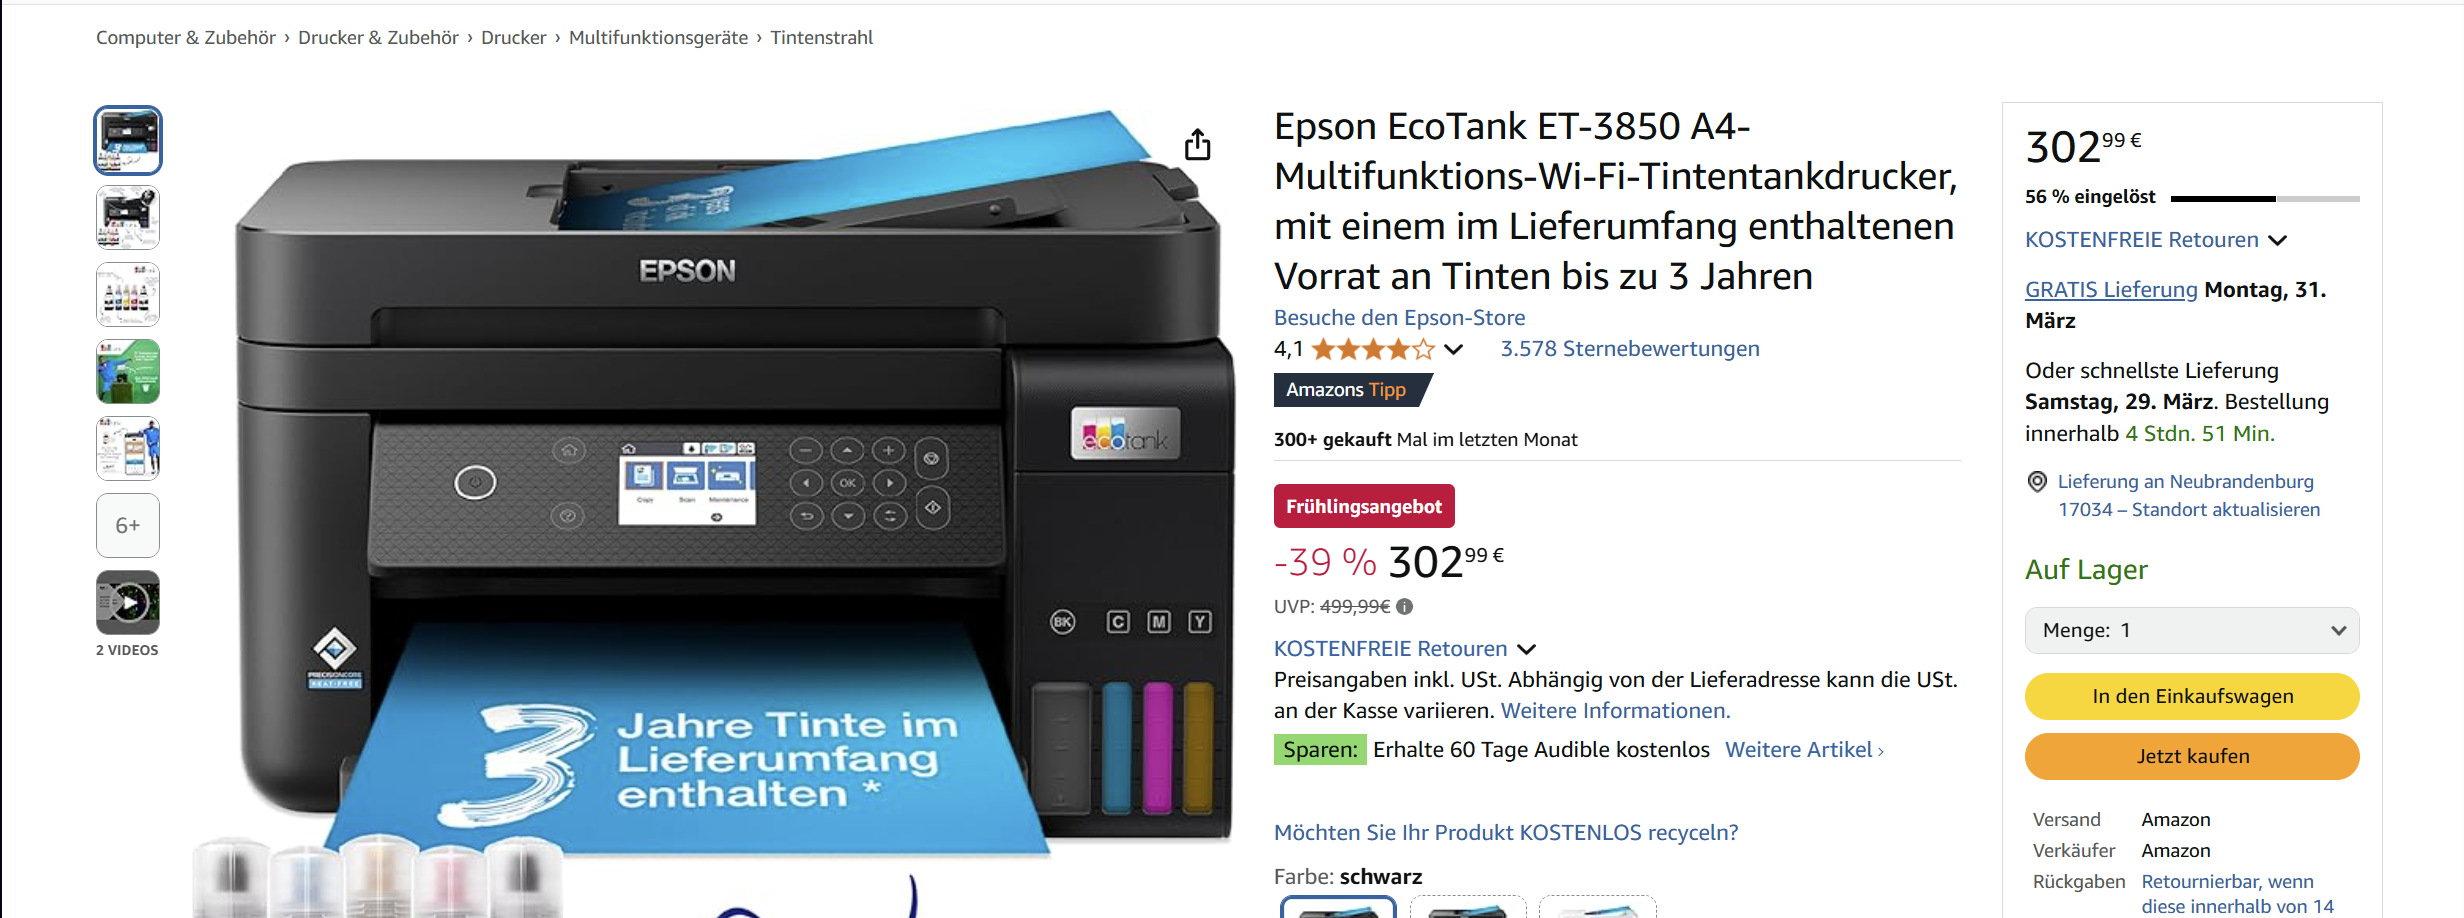Visit the Epson-Store link
Image resolution: width=2464 pixels, height=918 pixels.
pos(1399,317)
